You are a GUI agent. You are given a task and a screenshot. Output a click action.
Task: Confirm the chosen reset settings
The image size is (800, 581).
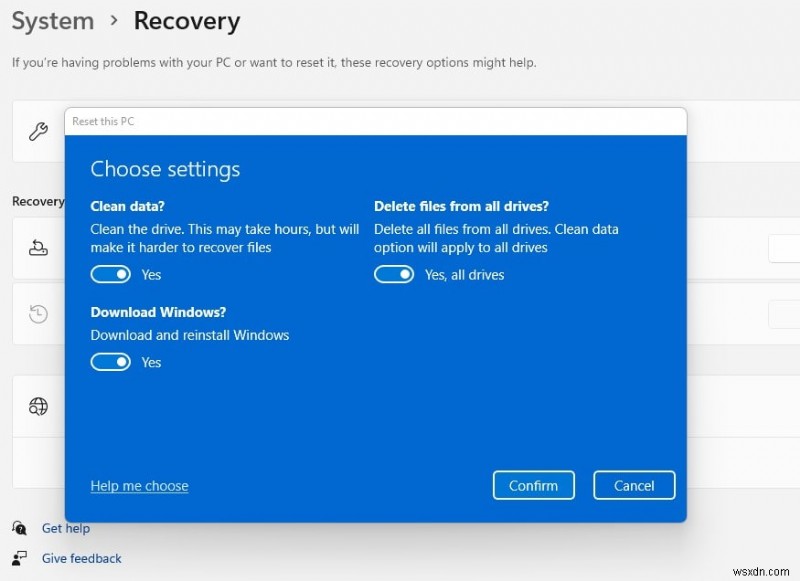coord(534,485)
